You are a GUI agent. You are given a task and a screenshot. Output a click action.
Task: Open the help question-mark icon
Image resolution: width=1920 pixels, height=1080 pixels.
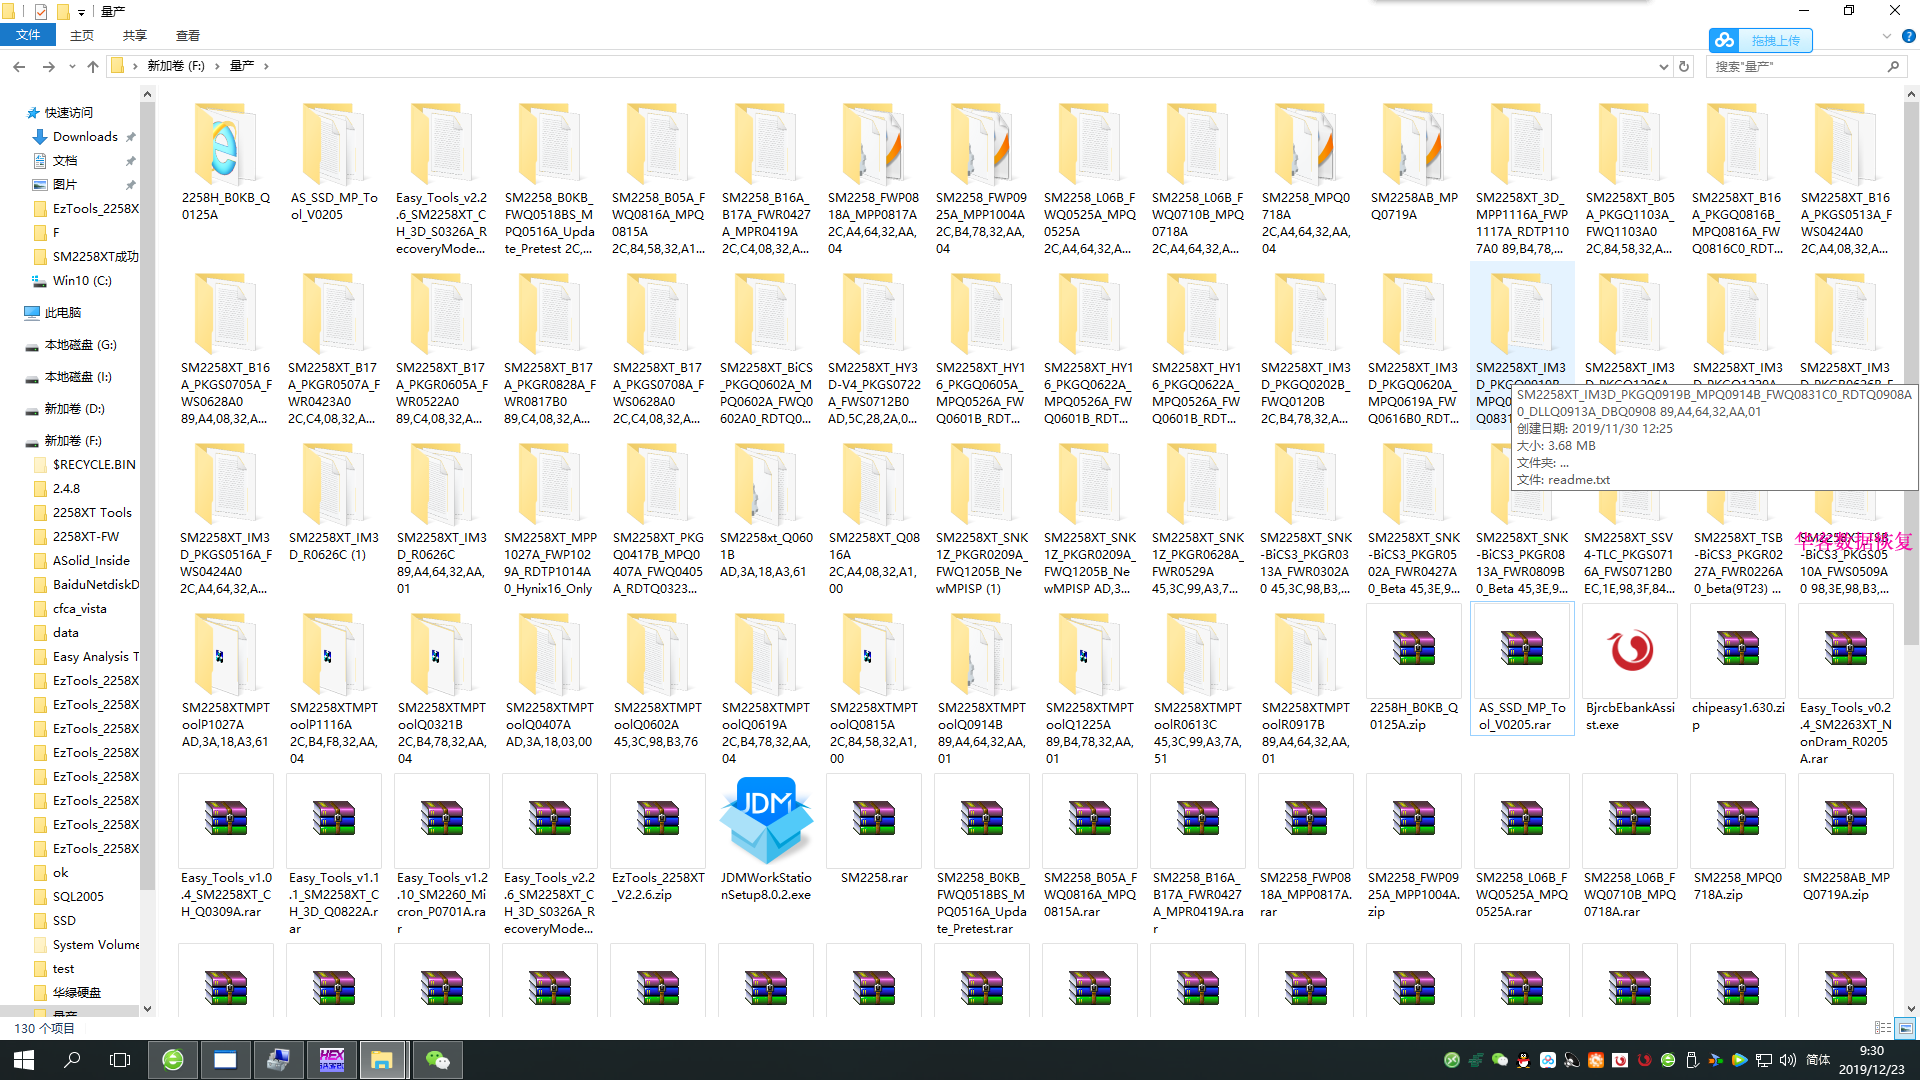(x=1908, y=36)
